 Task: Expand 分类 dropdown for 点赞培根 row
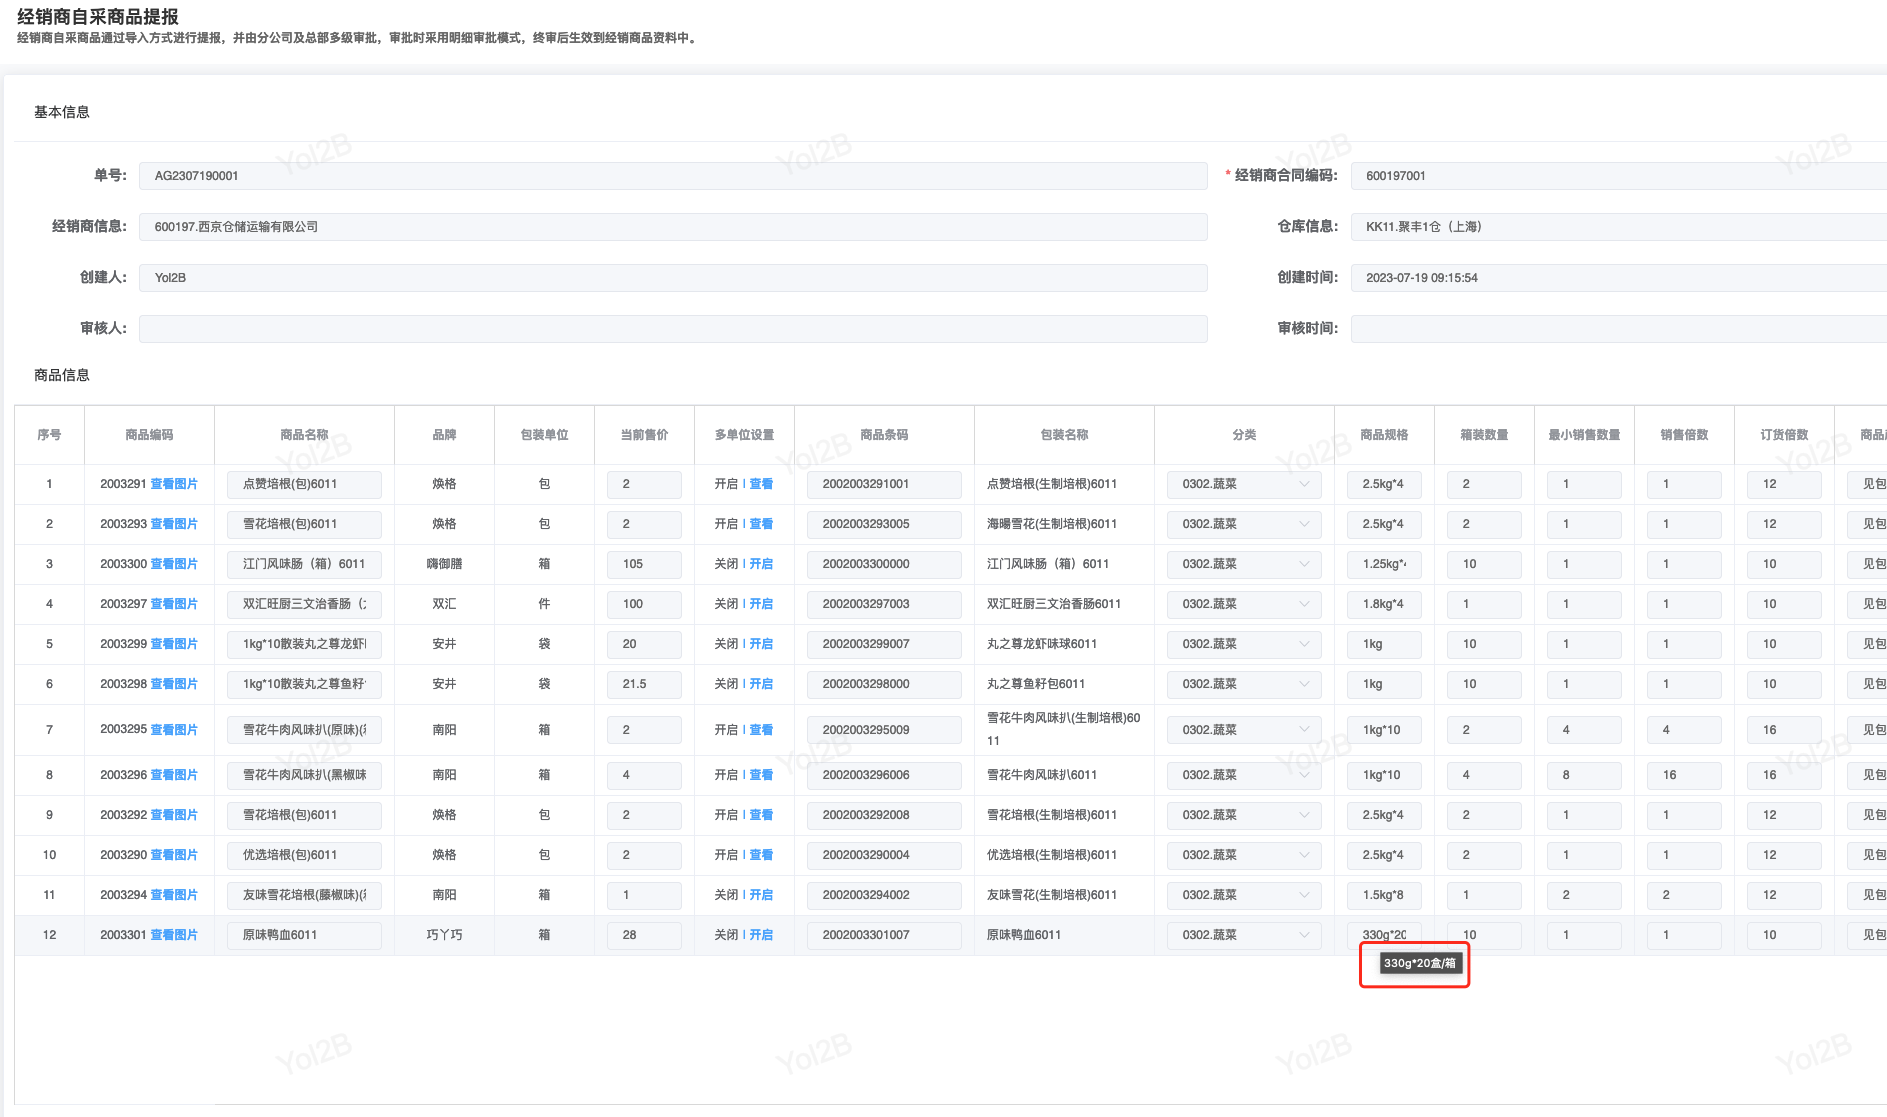coord(1304,484)
